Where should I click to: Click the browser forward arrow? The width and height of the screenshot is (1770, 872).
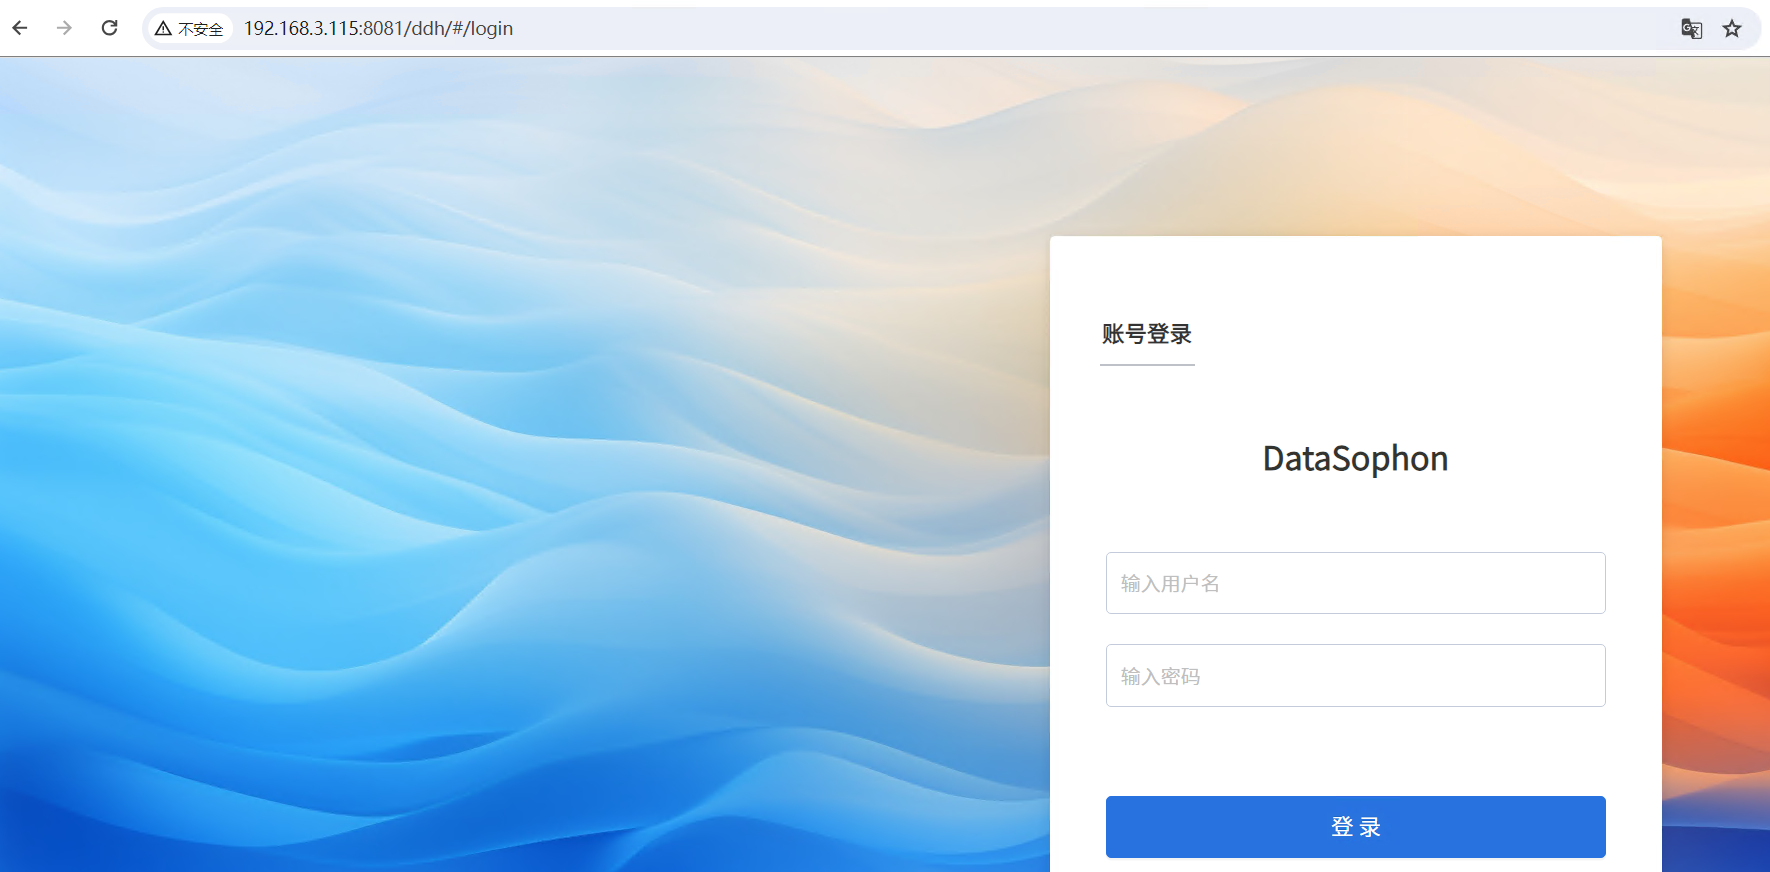pyautogui.click(x=64, y=28)
